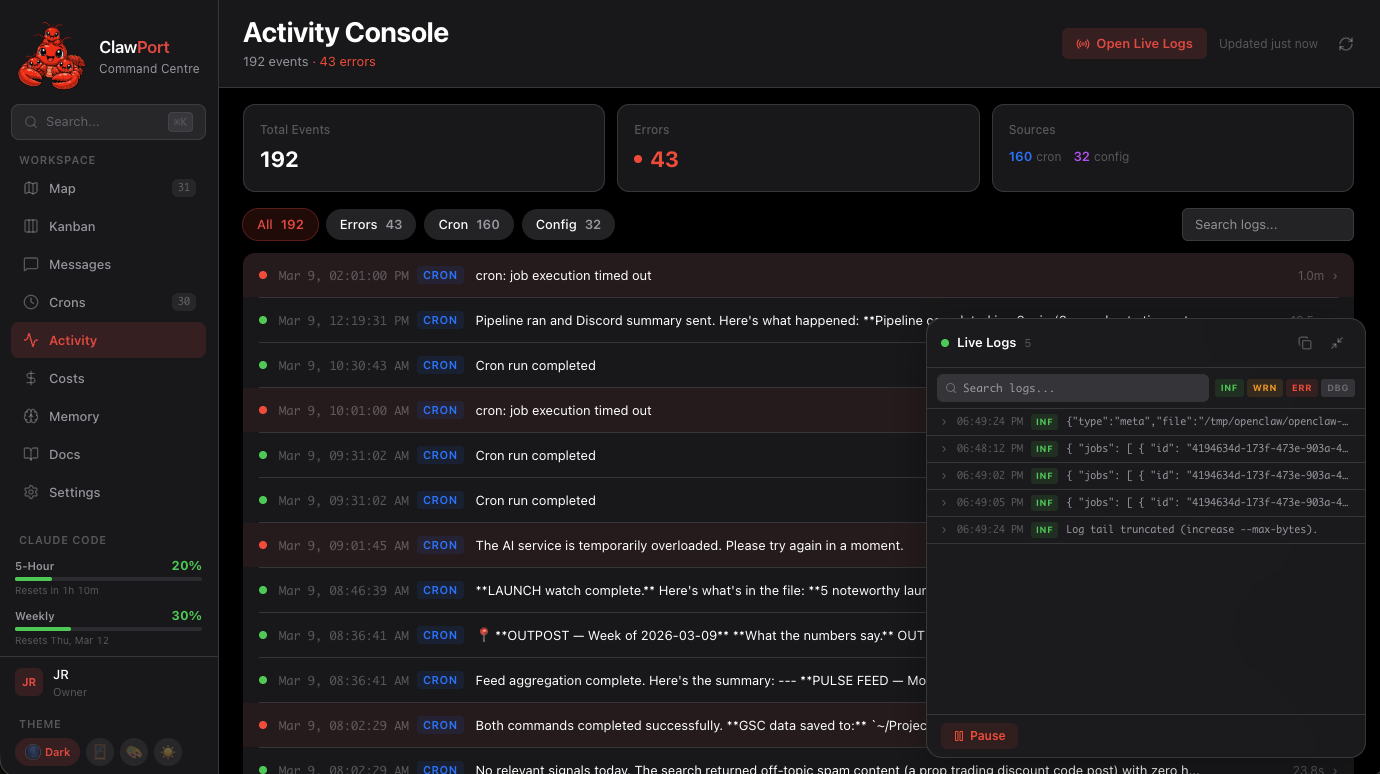Toggle the WRN log level filter
Viewport: 1380px width, 774px height.
pyautogui.click(x=1265, y=388)
